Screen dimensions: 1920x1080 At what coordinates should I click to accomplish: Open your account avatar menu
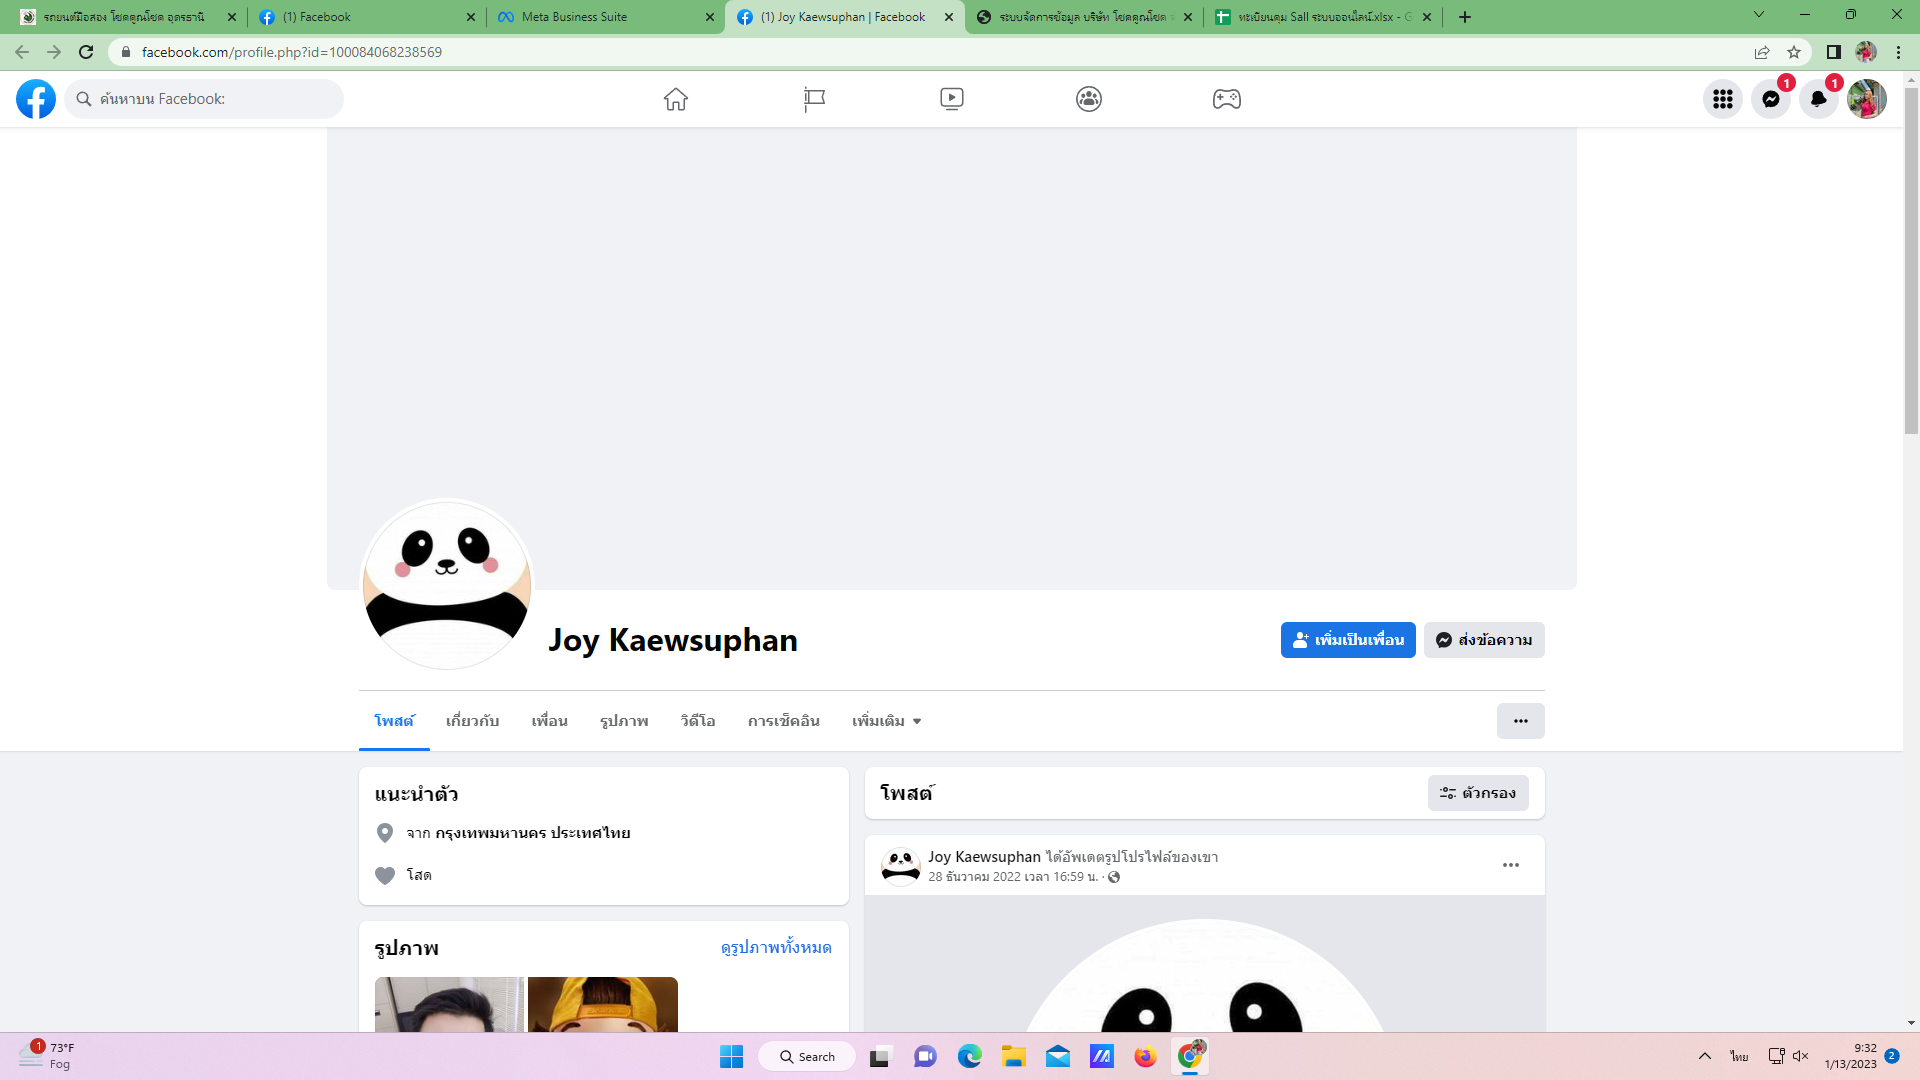(1866, 99)
